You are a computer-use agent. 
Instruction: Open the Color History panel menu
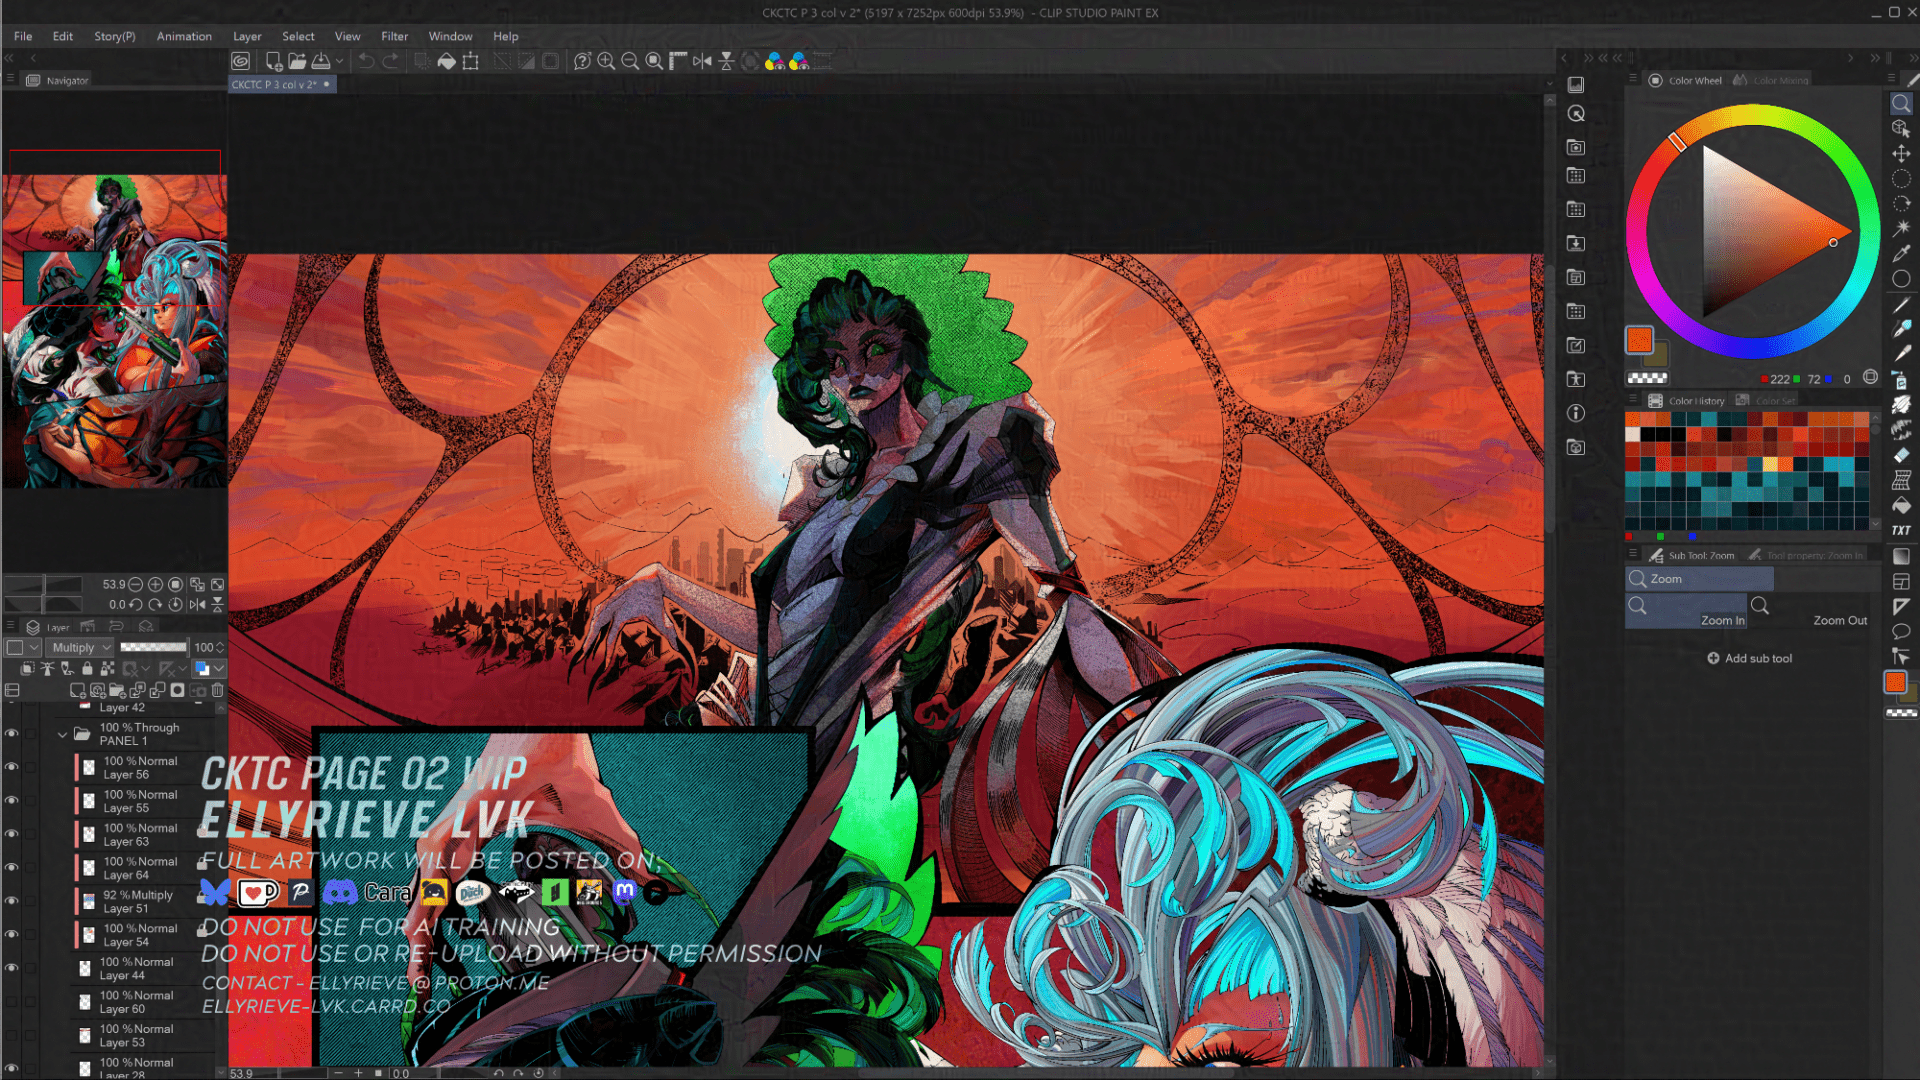tap(1633, 399)
